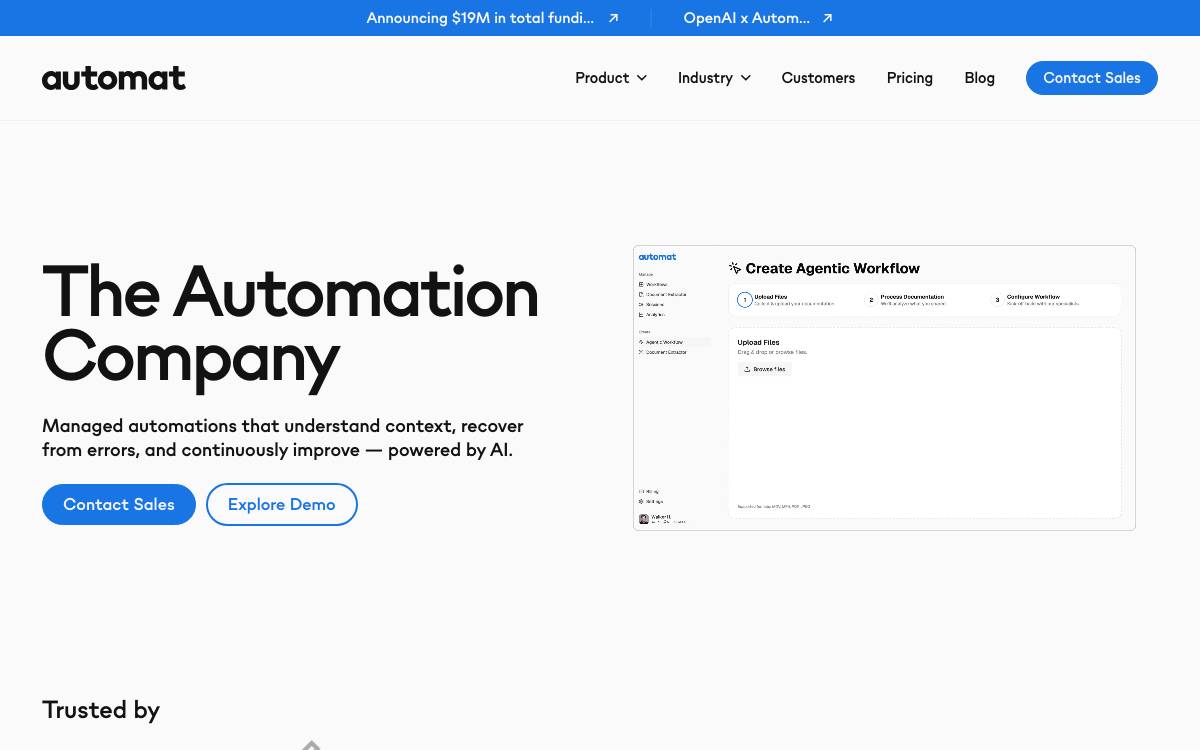Click the "Create Agentic Workflow" title in the preview
This screenshot has height=750, width=1200.
[x=833, y=268]
